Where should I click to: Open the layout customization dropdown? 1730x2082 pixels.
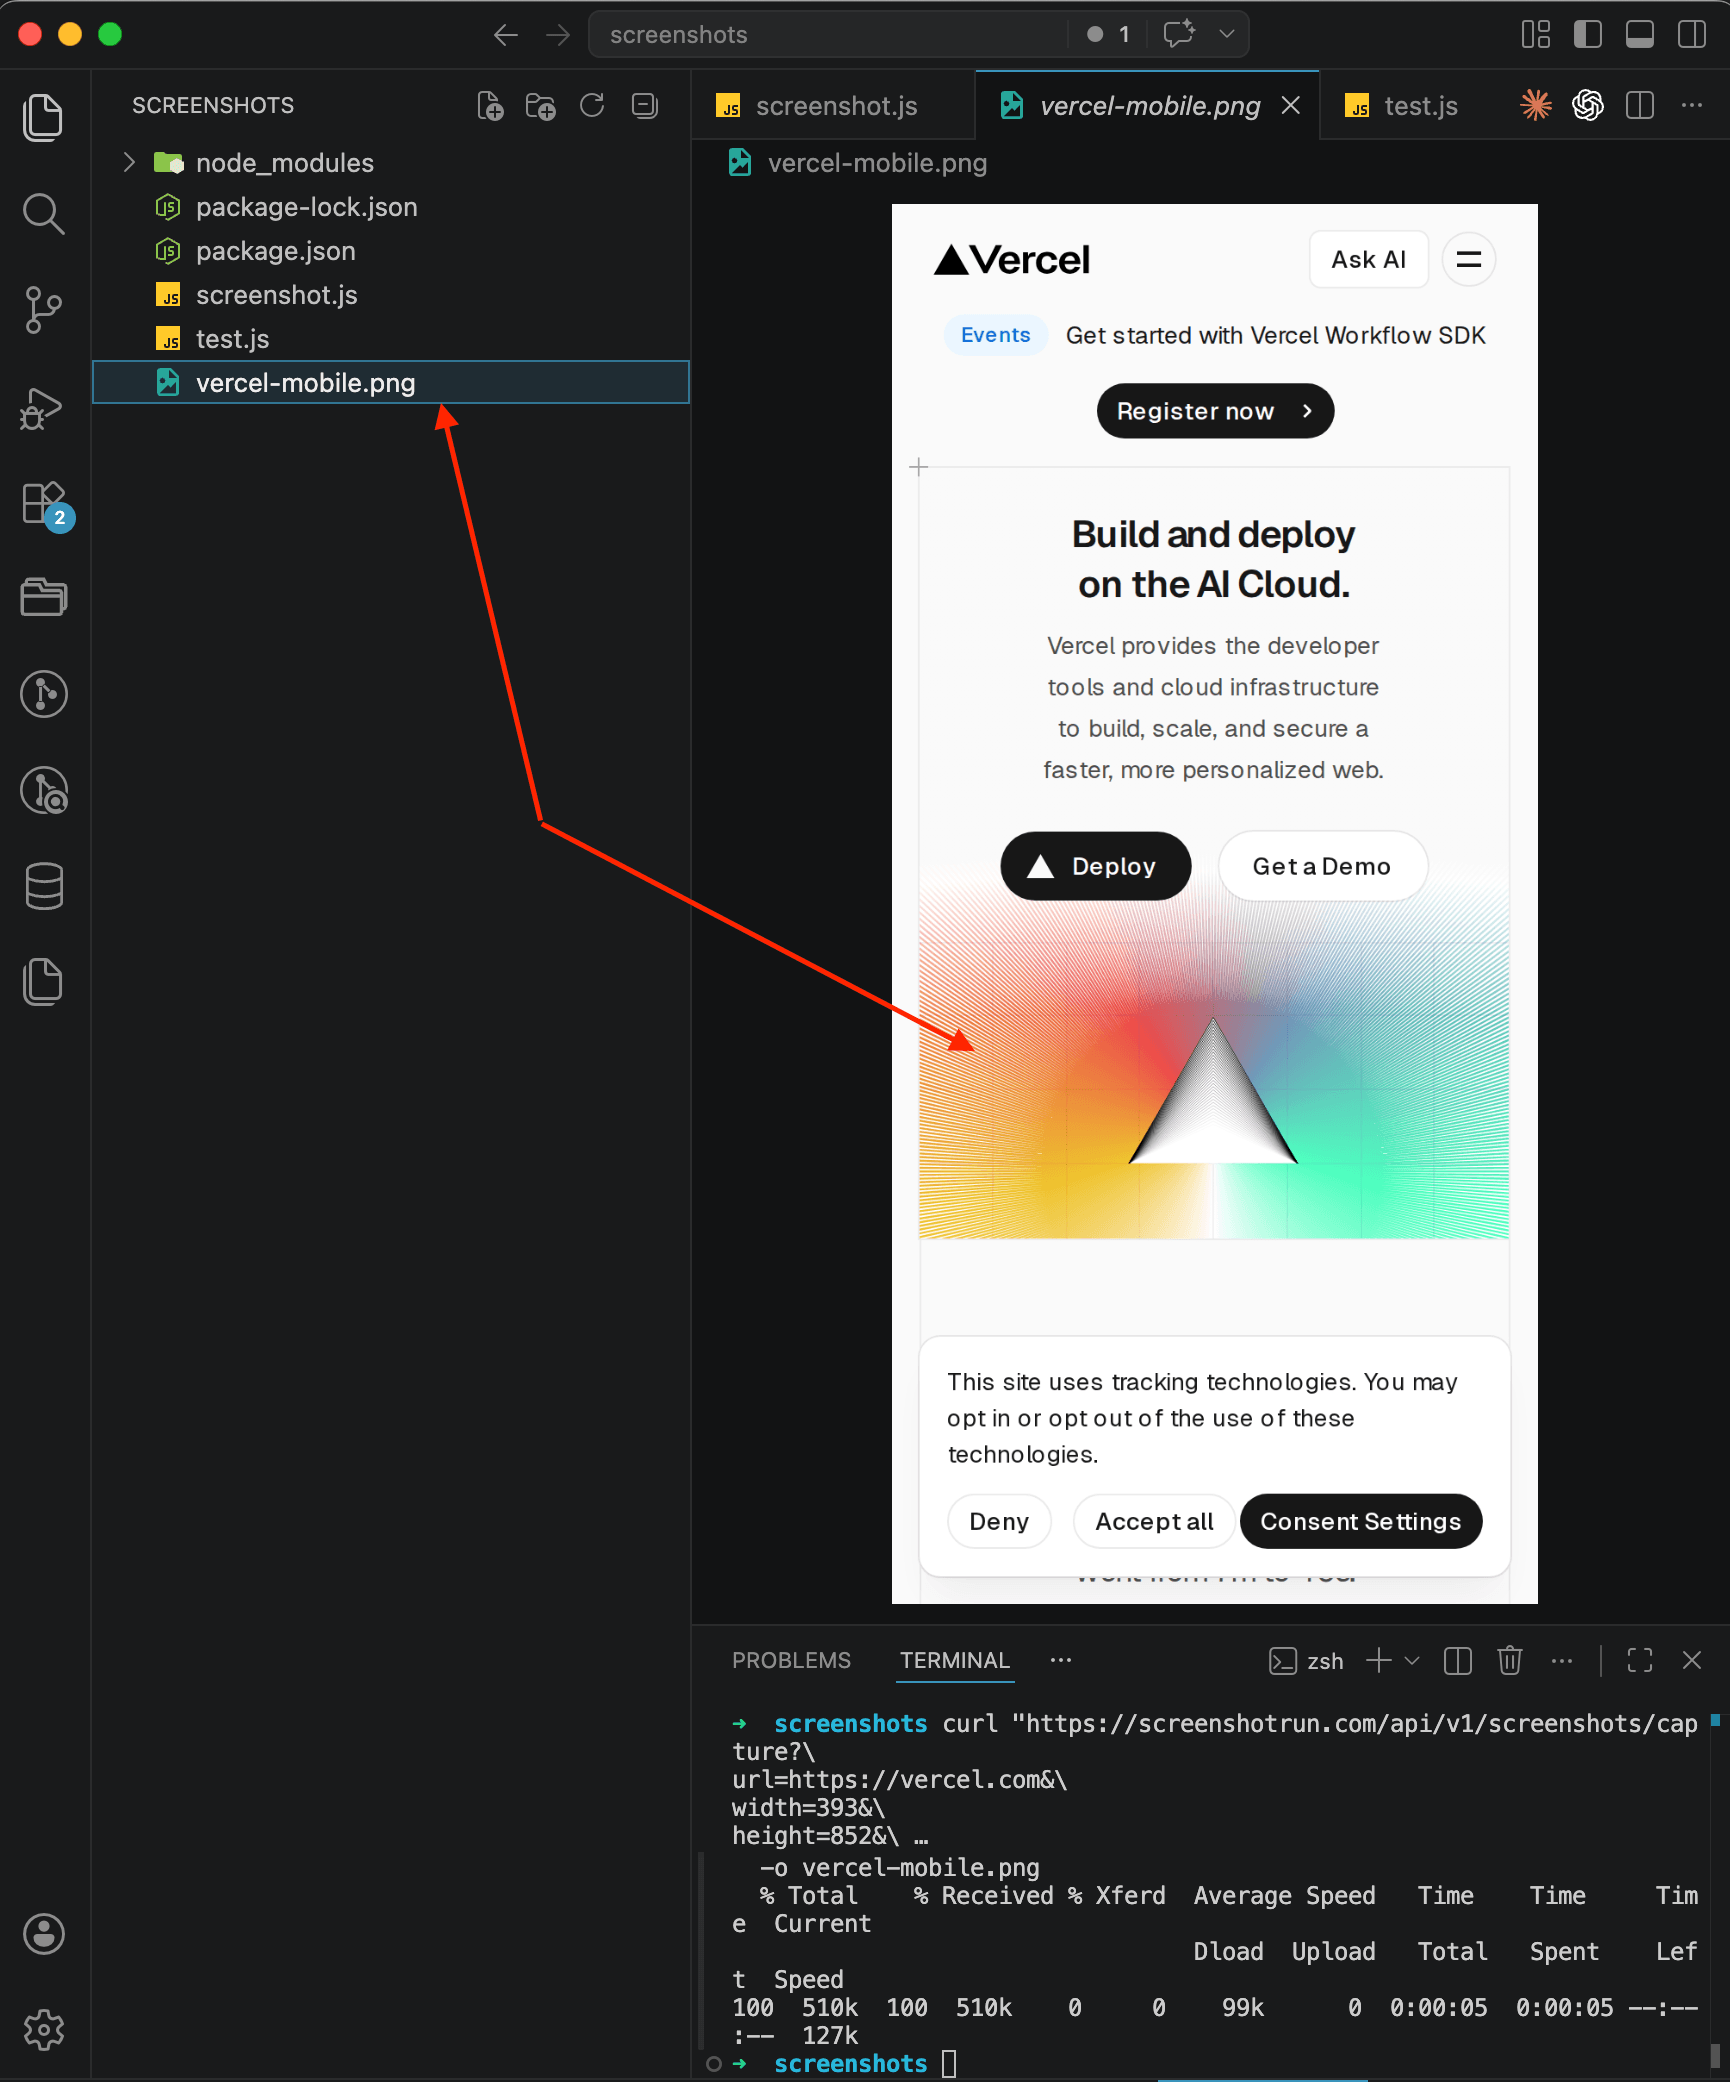tap(1535, 33)
